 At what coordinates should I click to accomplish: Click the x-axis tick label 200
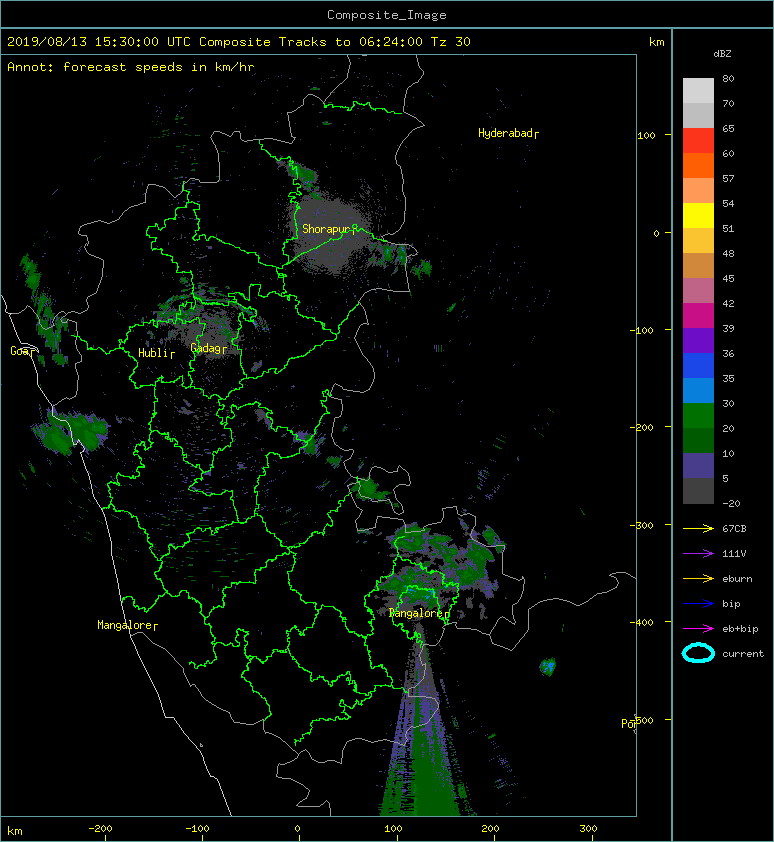tap(490, 829)
